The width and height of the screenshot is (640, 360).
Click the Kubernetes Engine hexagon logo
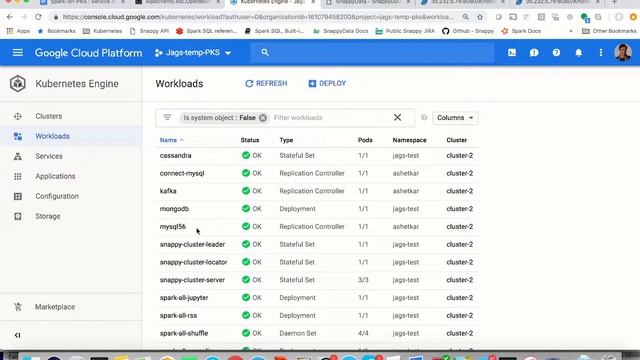pyautogui.click(x=18, y=84)
